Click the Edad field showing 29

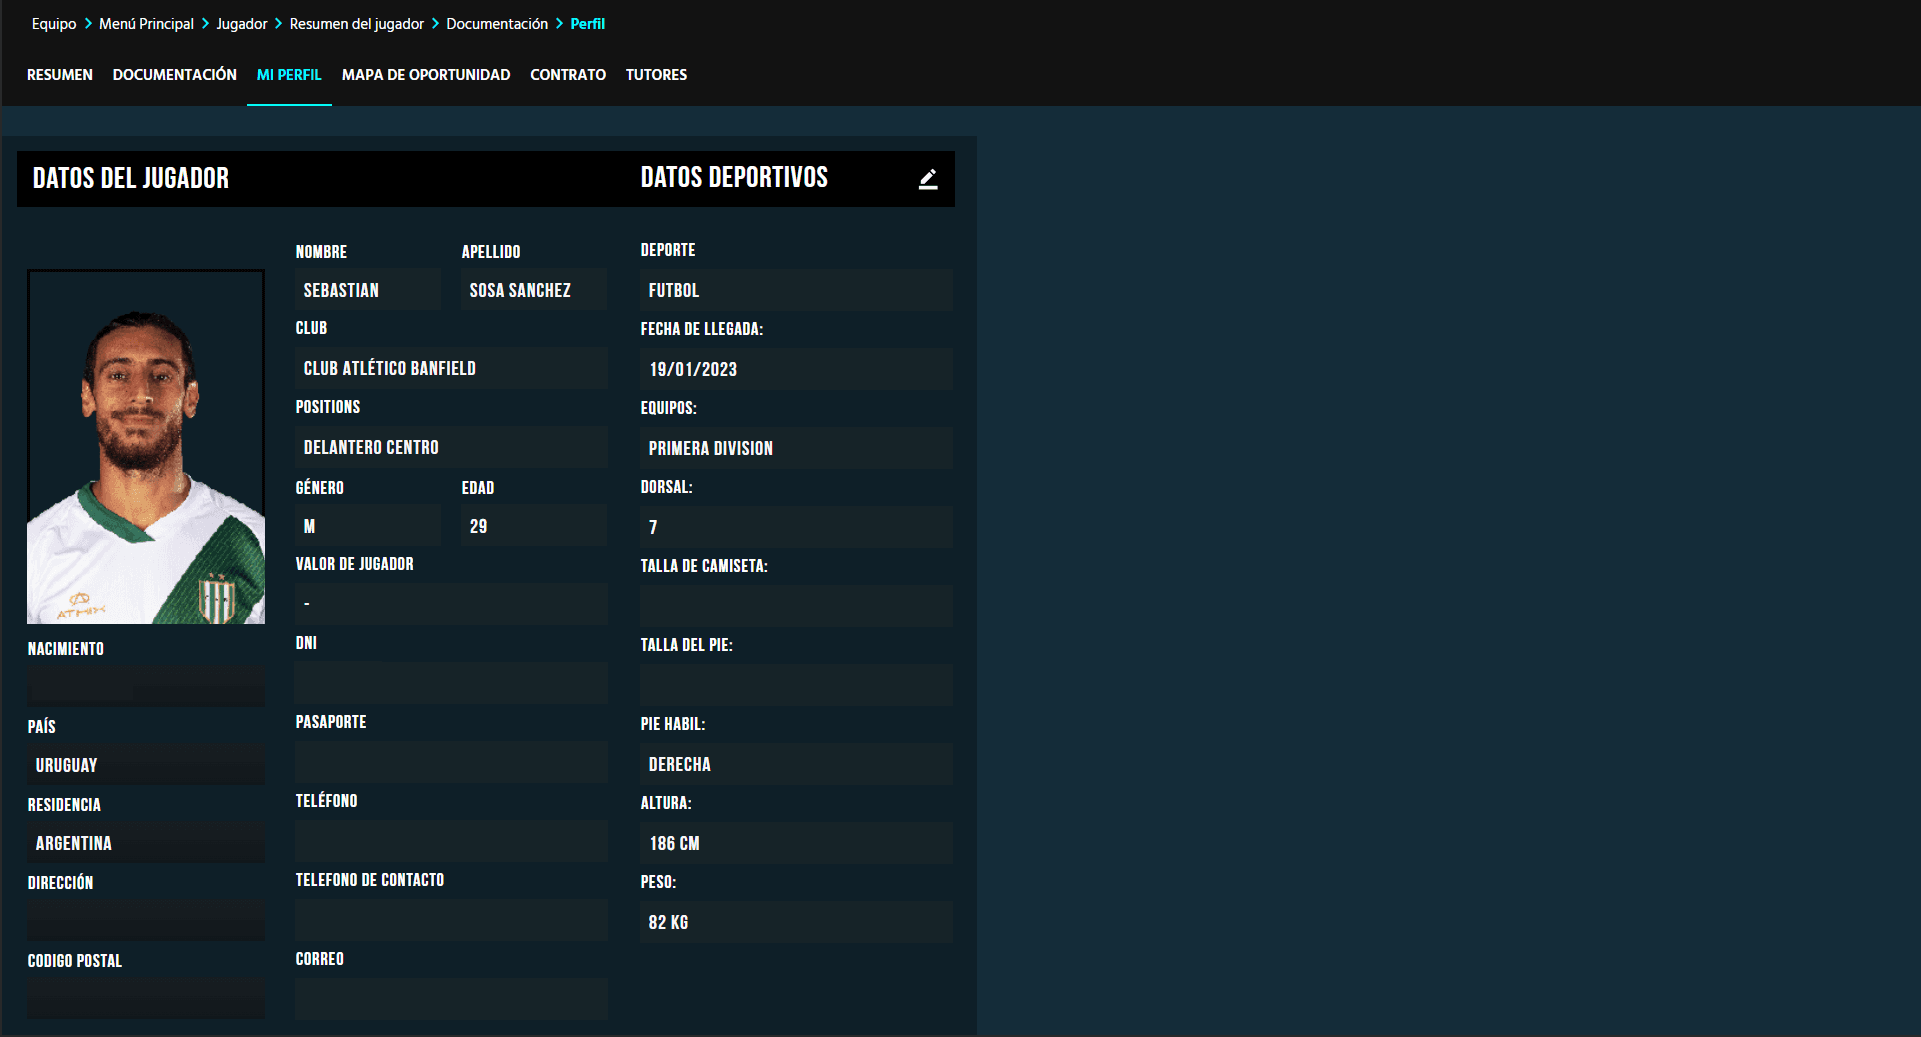click(534, 526)
